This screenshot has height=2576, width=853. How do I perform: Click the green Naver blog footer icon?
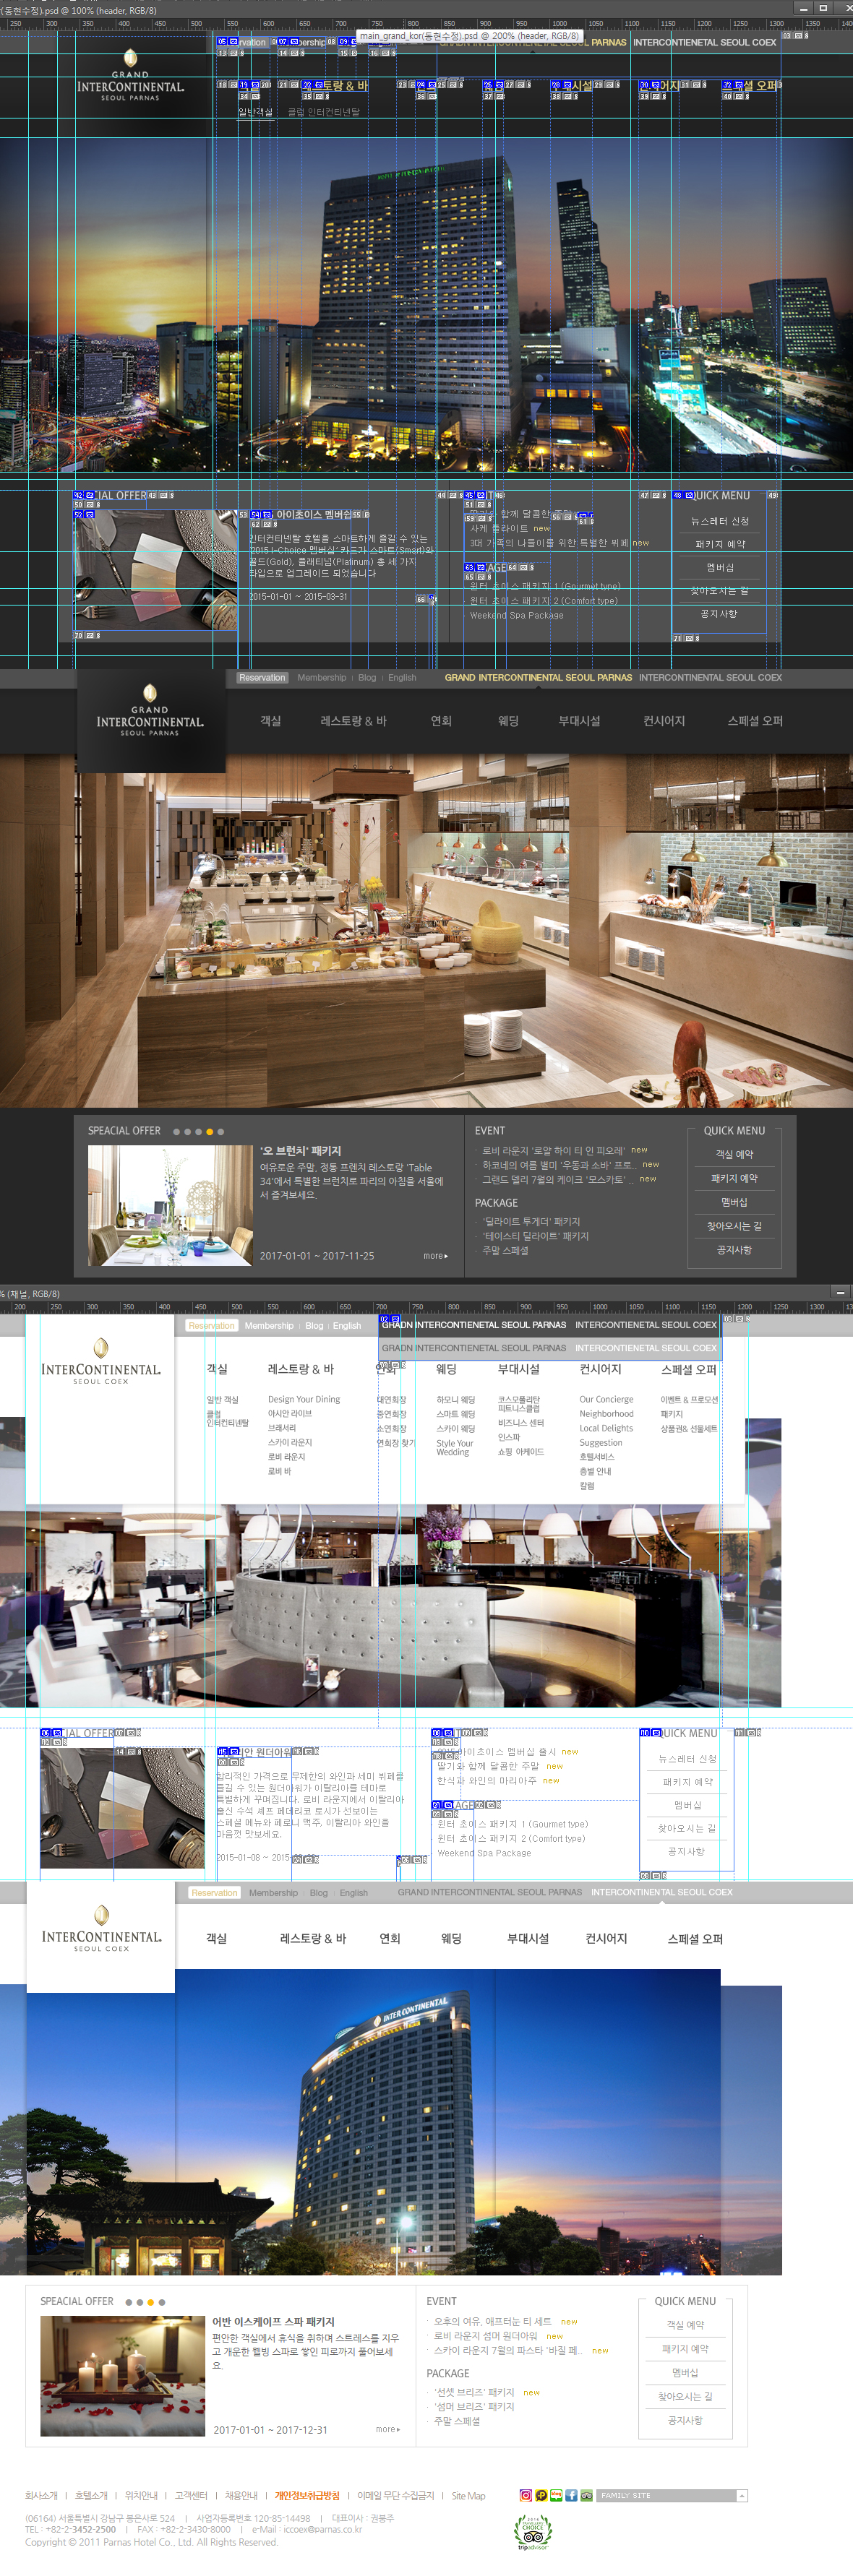556,2495
